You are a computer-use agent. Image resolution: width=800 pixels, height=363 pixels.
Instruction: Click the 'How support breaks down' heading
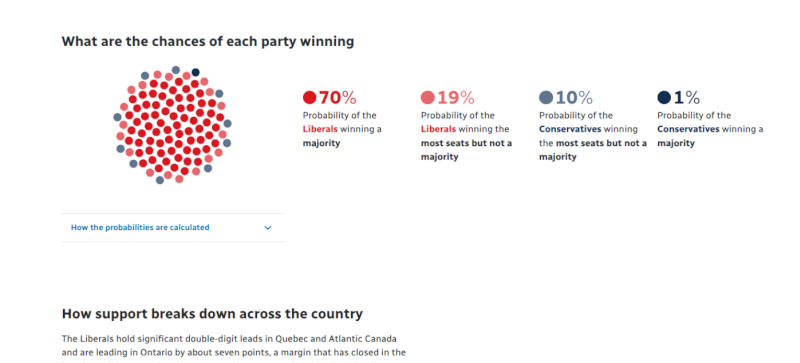212,313
